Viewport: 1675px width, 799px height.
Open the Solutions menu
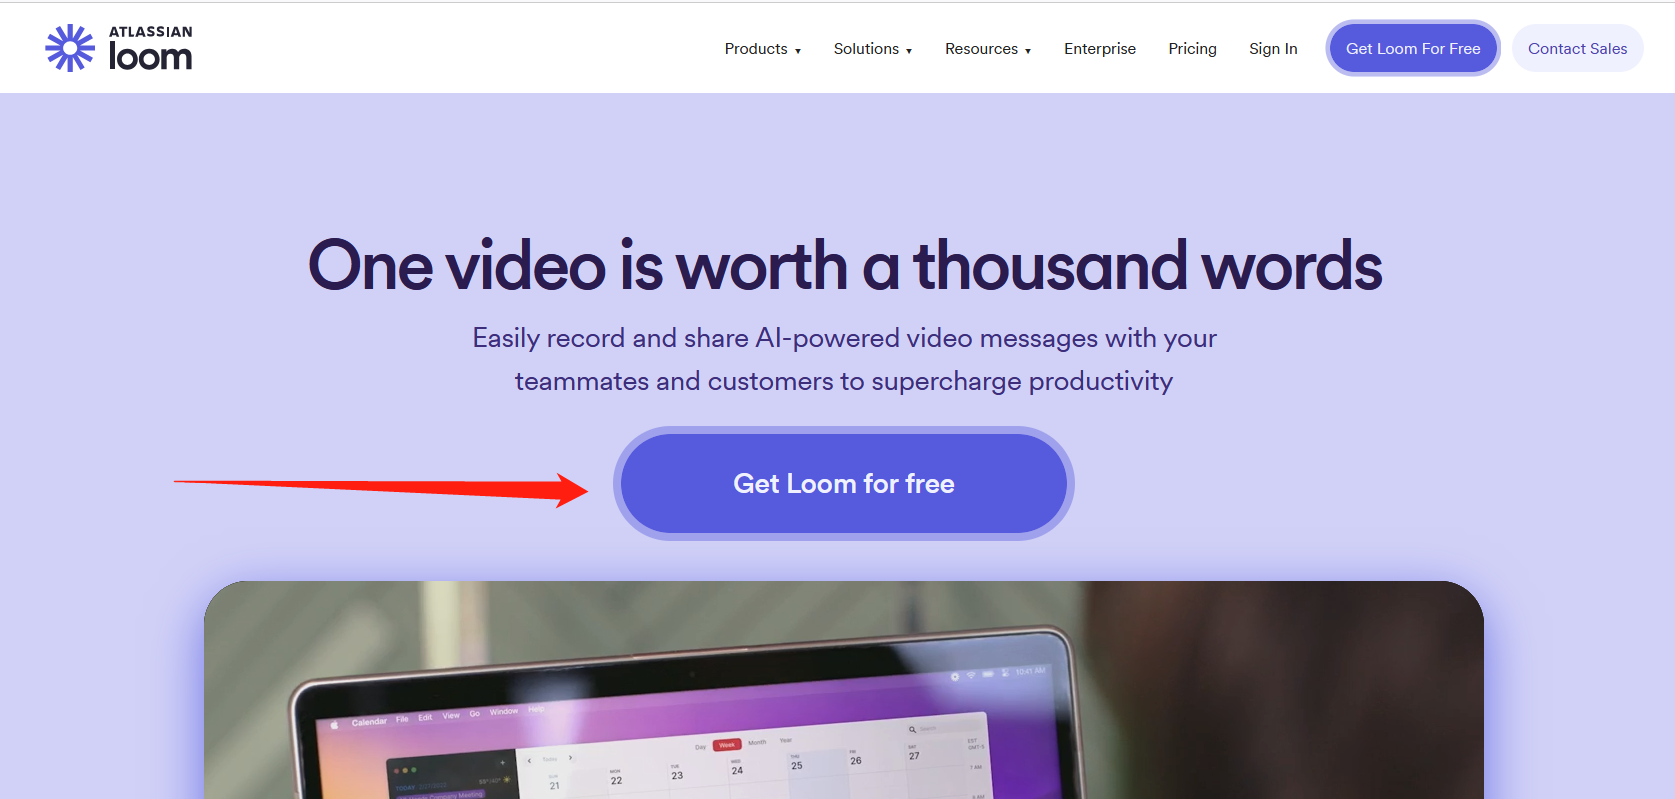873,48
